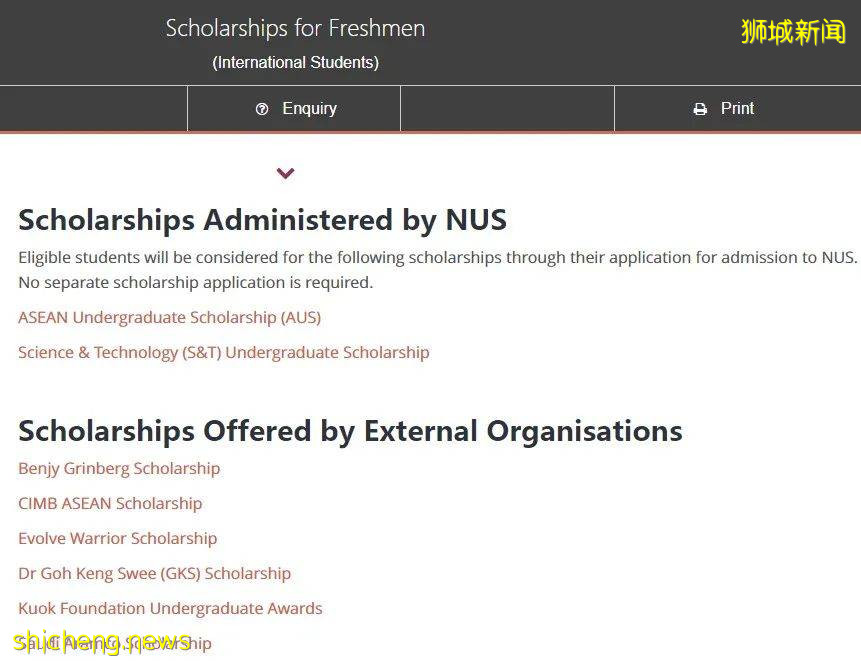Click the yellow 狮城新闻 watermark logo
The width and height of the screenshot is (861, 661).
point(793,32)
